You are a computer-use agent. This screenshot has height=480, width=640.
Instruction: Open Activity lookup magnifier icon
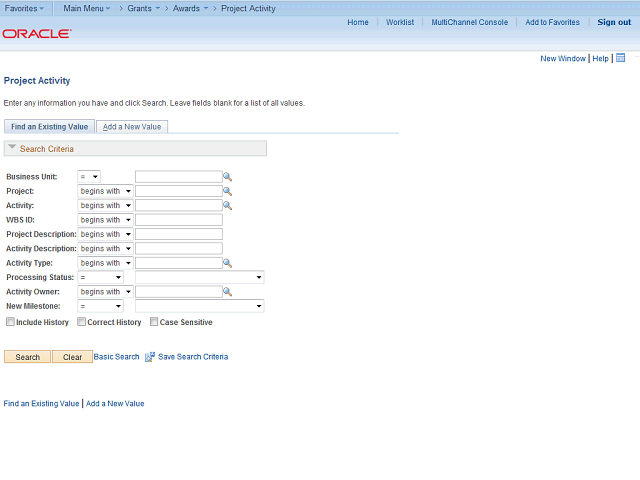click(x=227, y=205)
